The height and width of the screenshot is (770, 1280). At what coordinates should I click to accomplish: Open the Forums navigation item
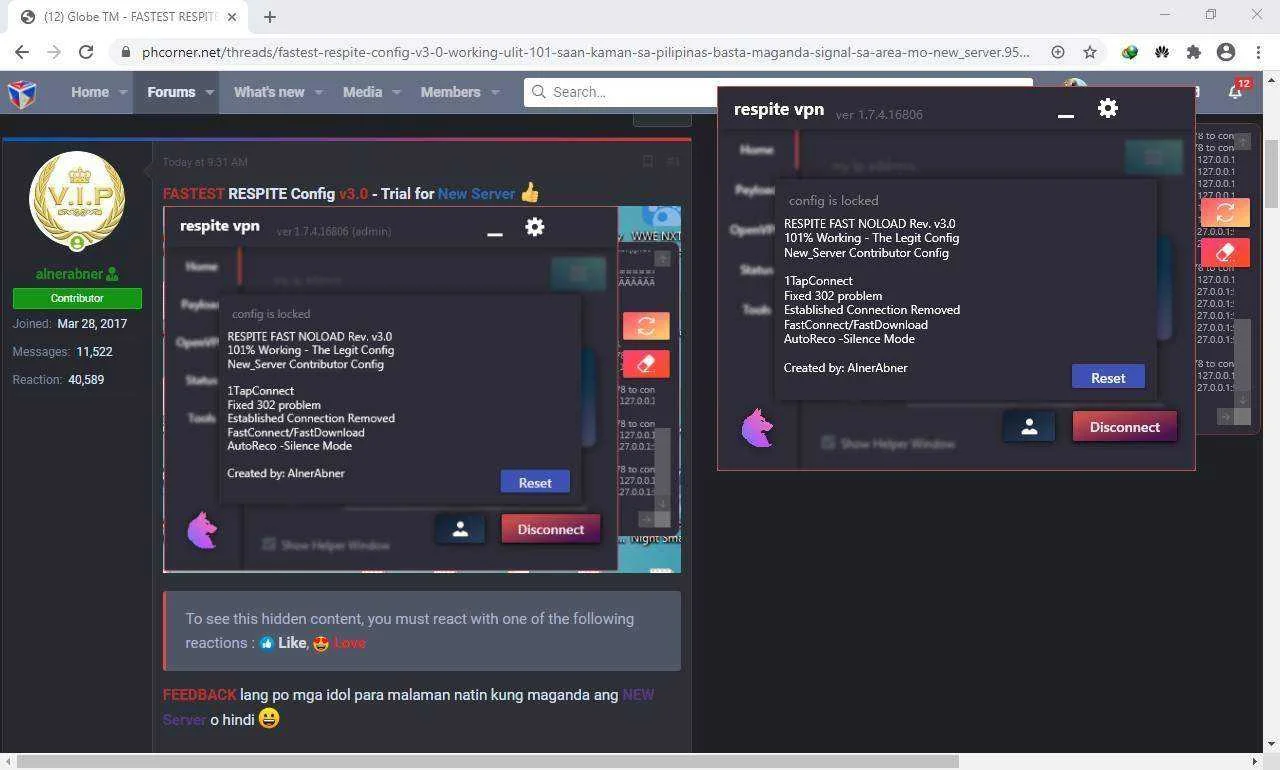(171, 92)
